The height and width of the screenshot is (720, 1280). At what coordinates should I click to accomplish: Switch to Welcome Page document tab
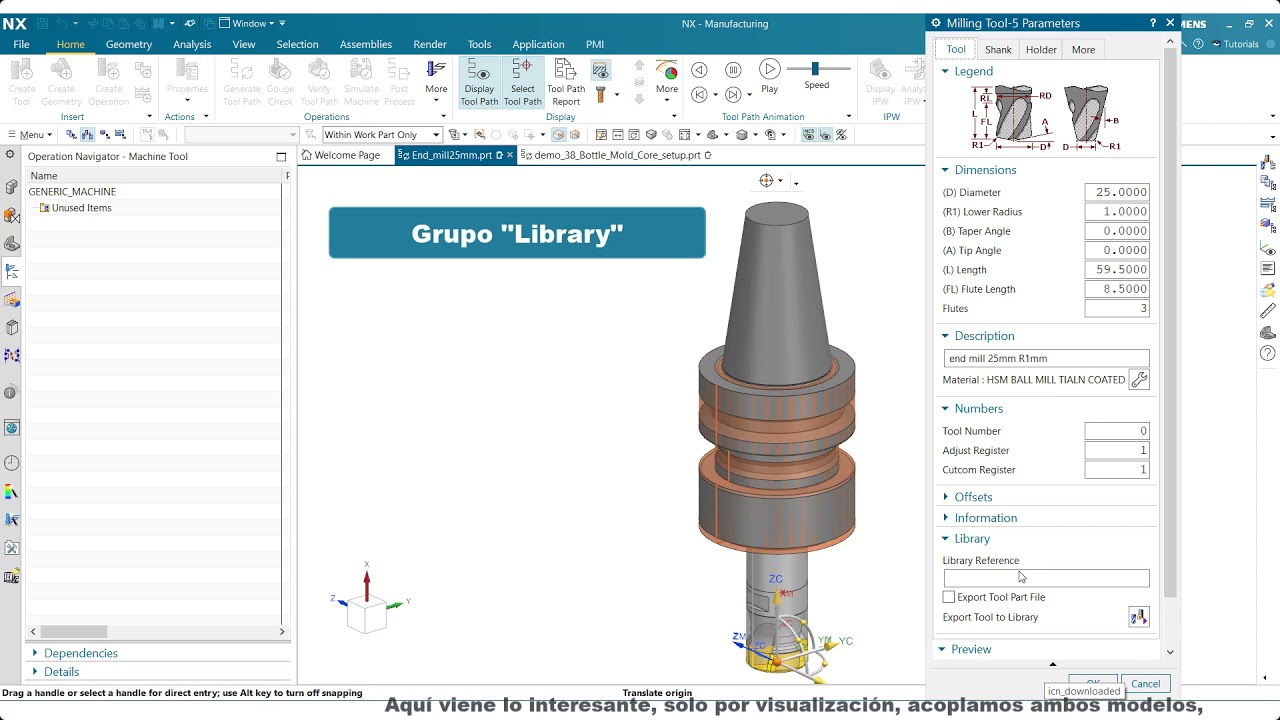[x=339, y=155]
